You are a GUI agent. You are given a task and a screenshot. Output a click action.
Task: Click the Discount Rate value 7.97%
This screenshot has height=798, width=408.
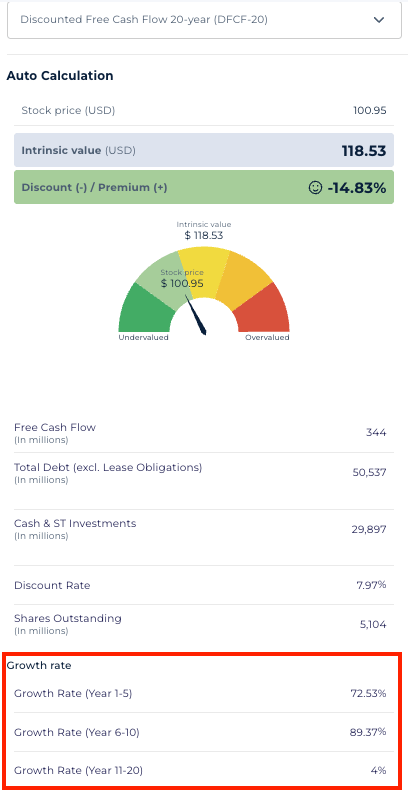click(371, 585)
